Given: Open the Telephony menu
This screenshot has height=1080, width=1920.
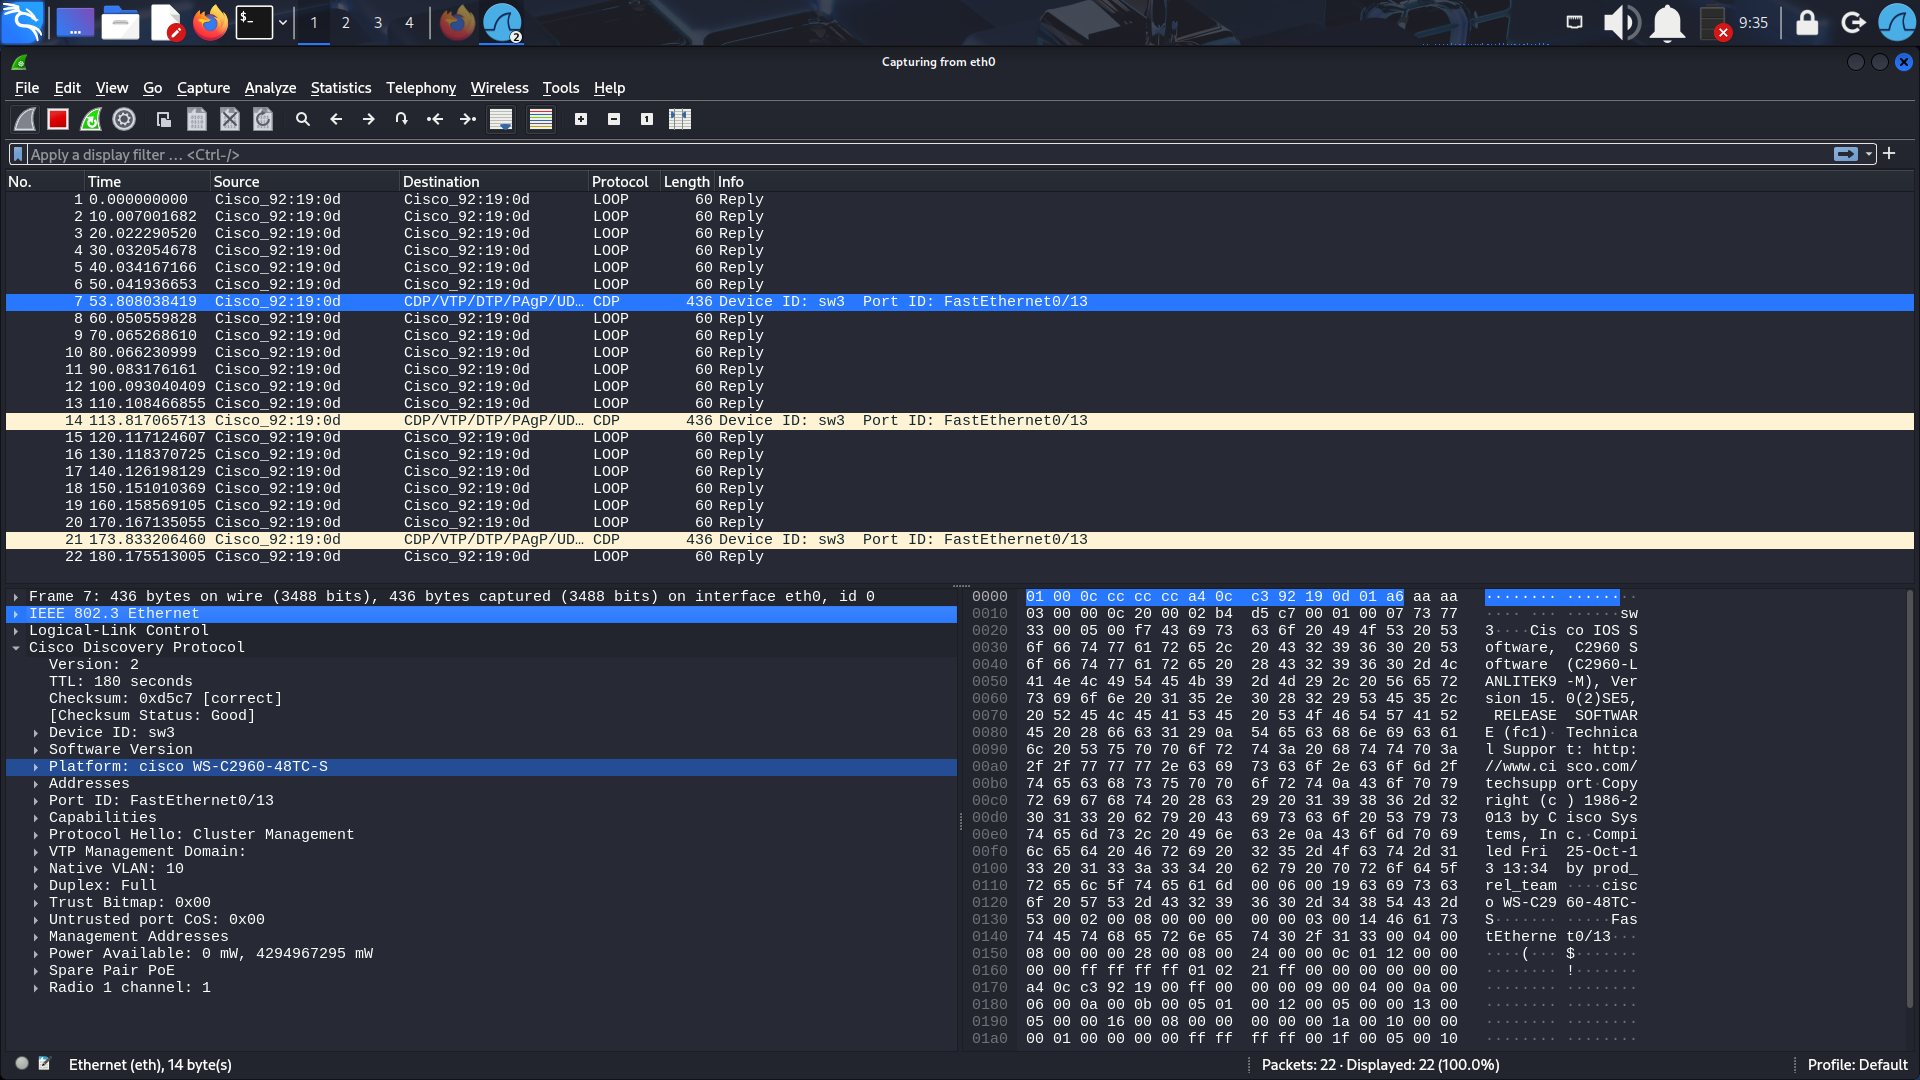Looking at the screenshot, I should coord(421,88).
